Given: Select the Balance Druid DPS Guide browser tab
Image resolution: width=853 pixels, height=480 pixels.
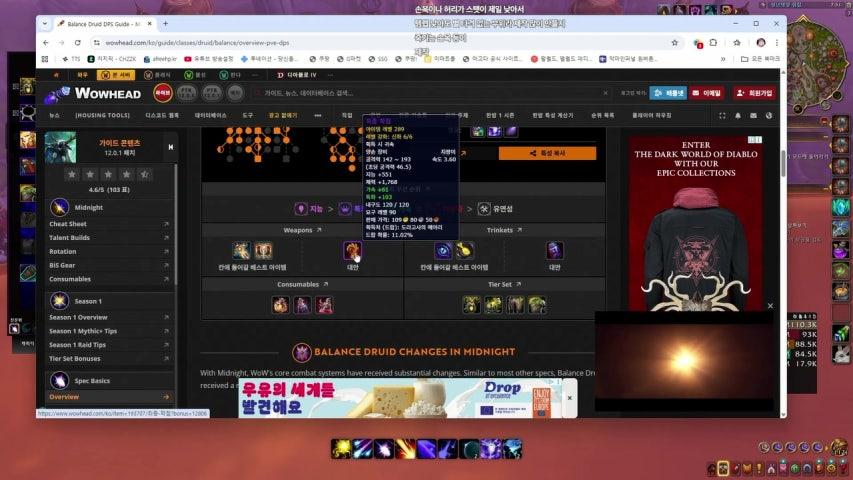Looking at the screenshot, I should click(x=103, y=24).
